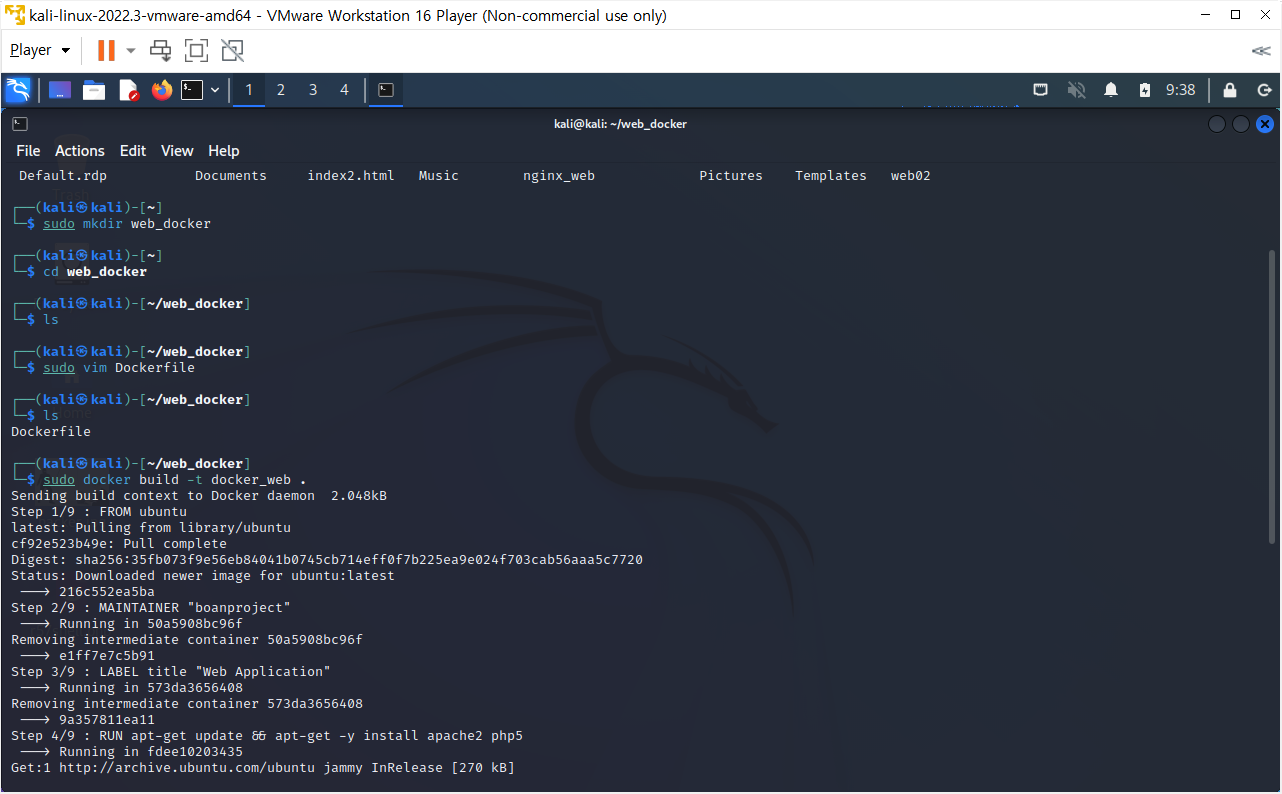
Task: Toggle VMware Unity mode icon
Action: click(x=232, y=50)
